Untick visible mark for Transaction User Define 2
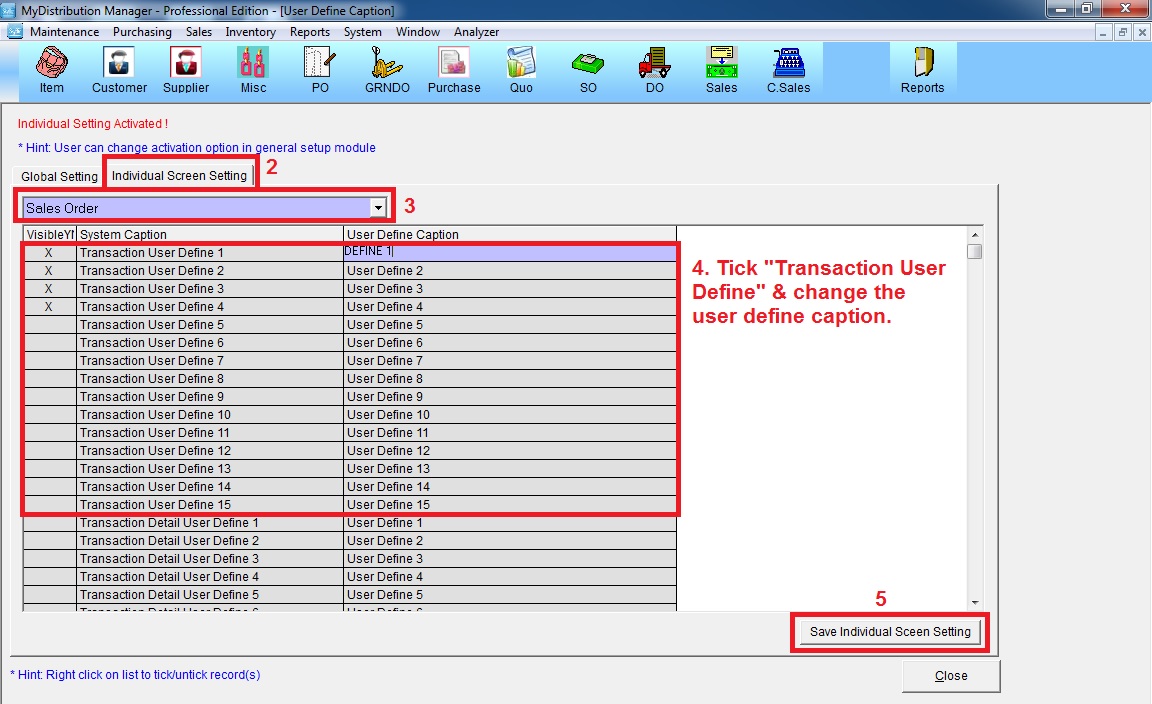Screen dimensions: 1152x704 click(x=48, y=271)
